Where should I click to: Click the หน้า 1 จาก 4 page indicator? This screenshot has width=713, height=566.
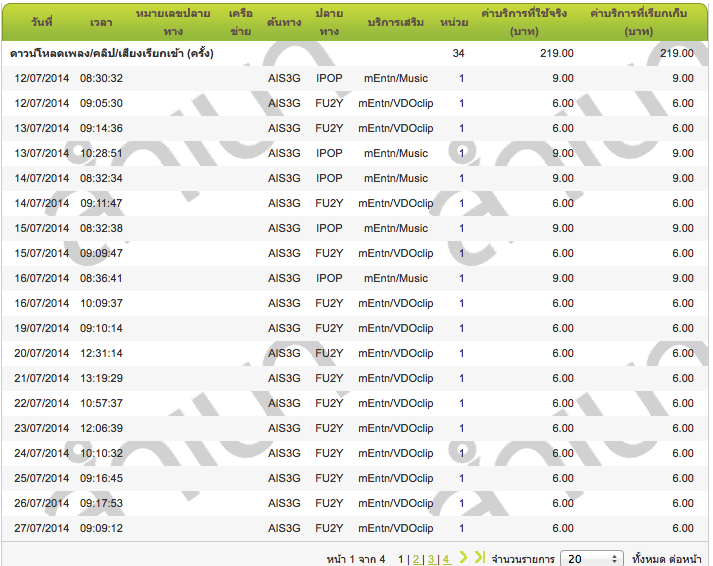click(x=356, y=559)
